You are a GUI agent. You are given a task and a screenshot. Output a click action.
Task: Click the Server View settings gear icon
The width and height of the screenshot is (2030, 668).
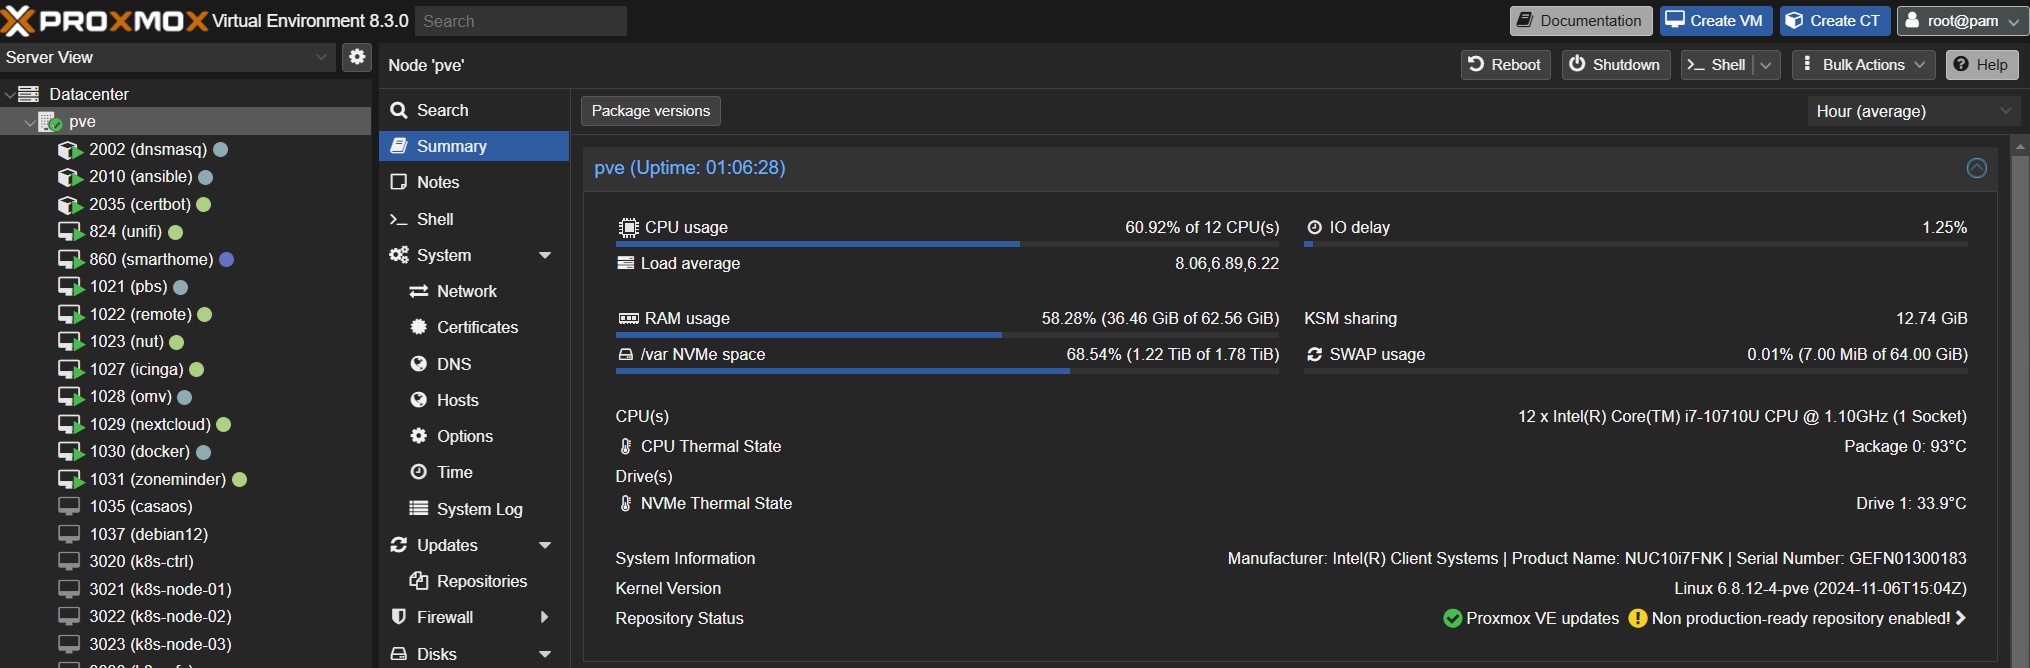pyautogui.click(x=357, y=57)
